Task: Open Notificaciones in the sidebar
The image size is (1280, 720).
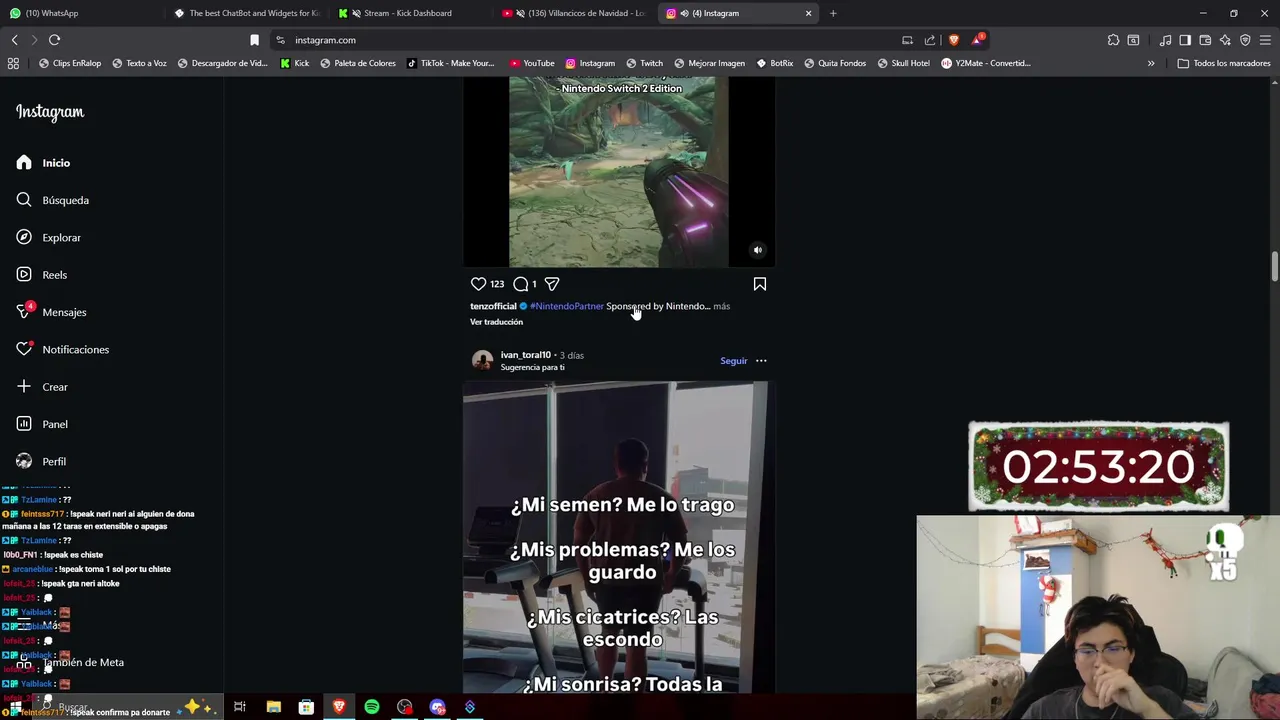Action: click(64, 349)
